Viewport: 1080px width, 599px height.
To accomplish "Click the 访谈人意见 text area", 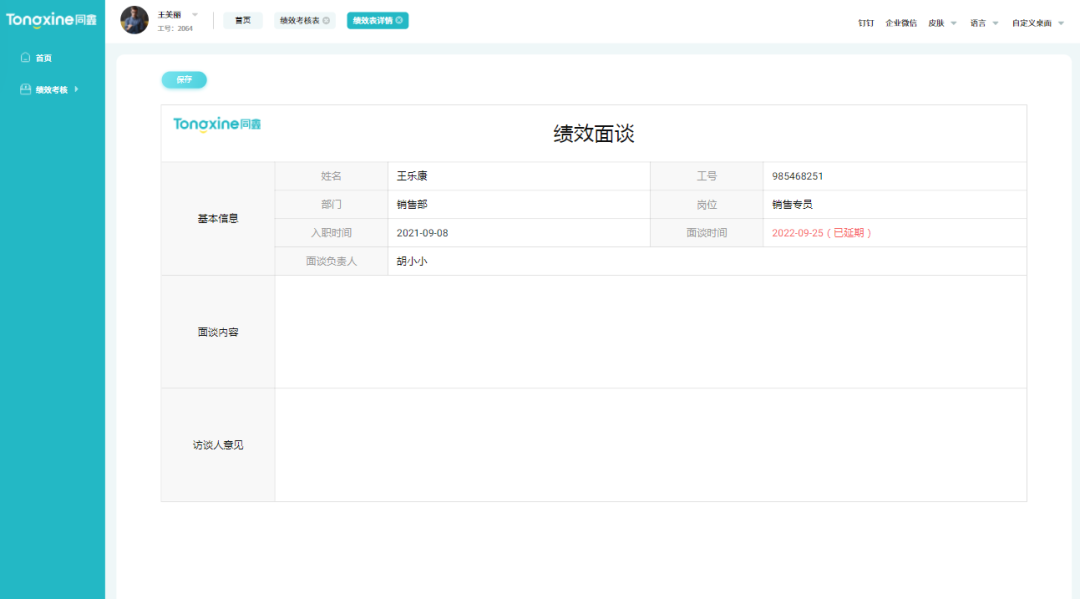I will [x=650, y=443].
